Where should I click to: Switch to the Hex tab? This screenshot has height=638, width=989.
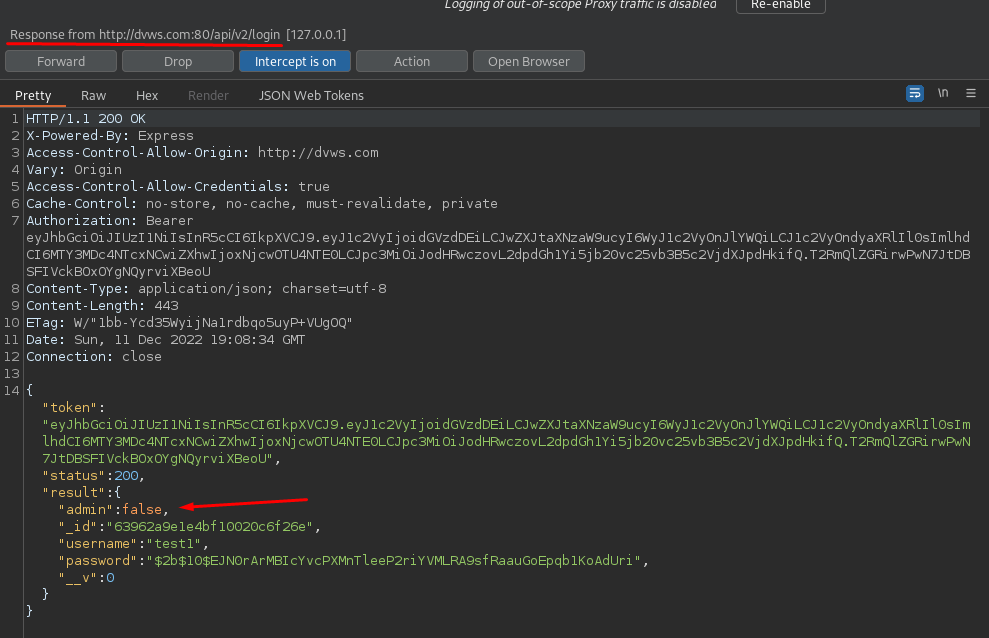pos(147,95)
